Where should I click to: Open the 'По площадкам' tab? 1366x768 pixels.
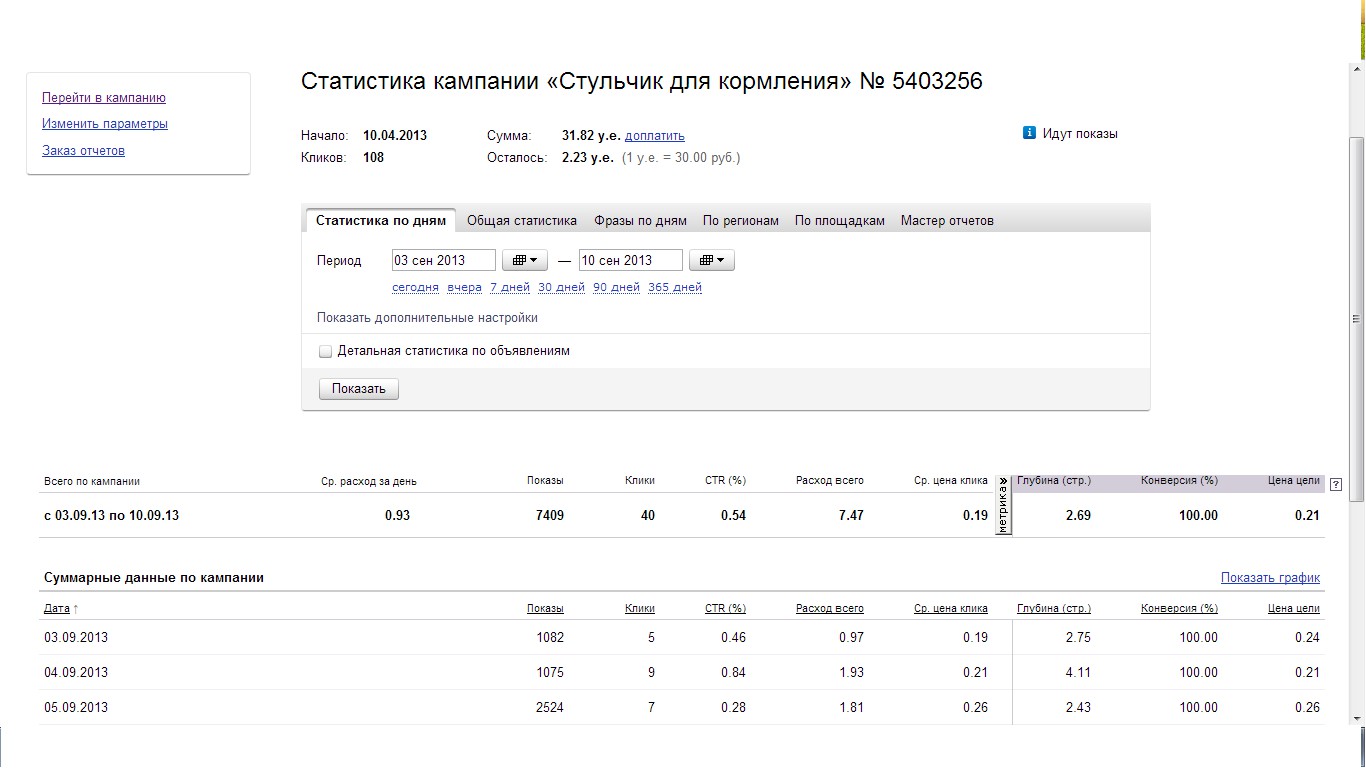(840, 221)
